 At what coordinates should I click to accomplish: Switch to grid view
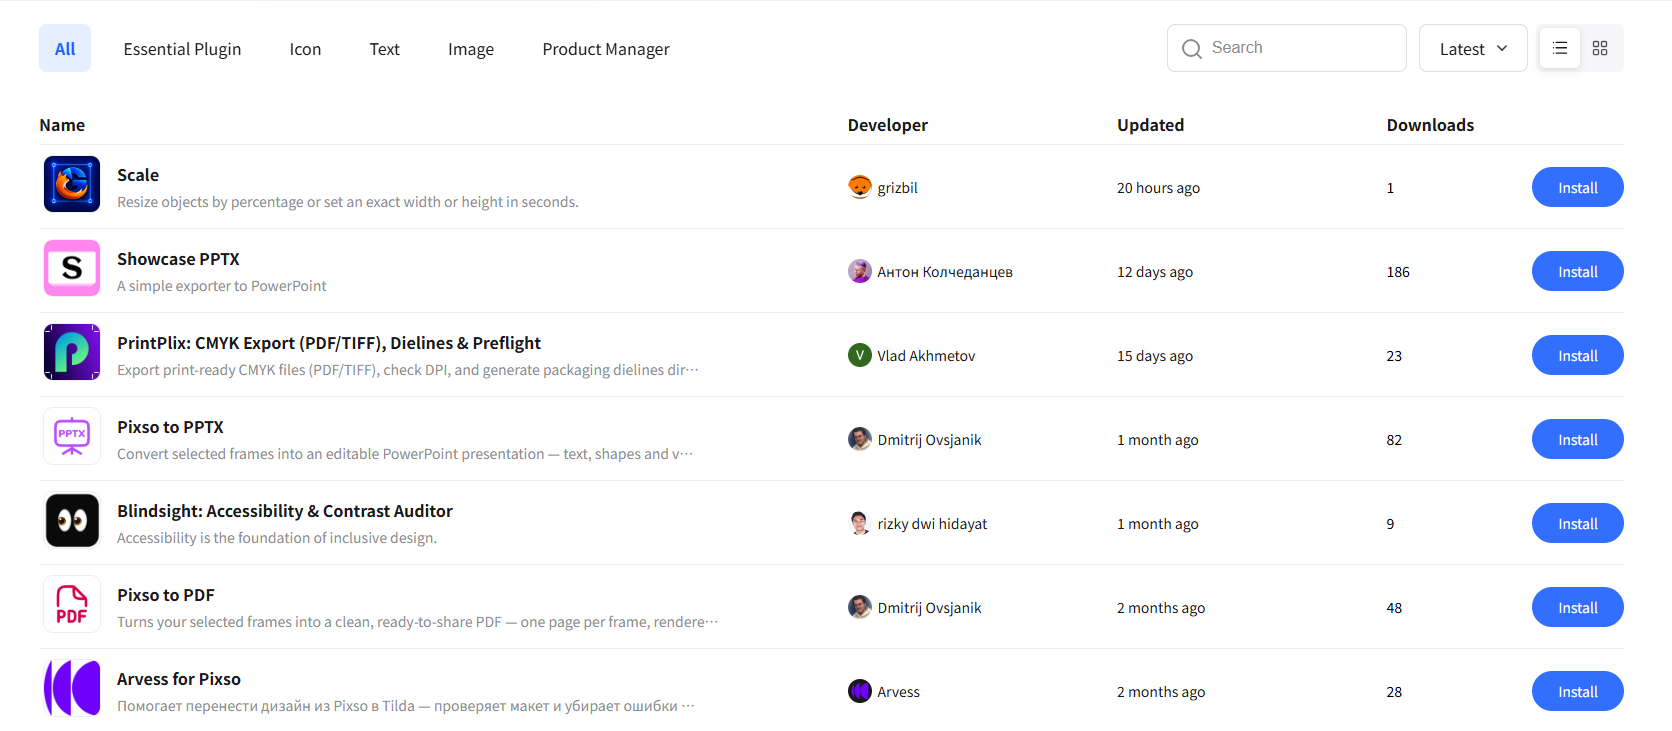[1600, 48]
